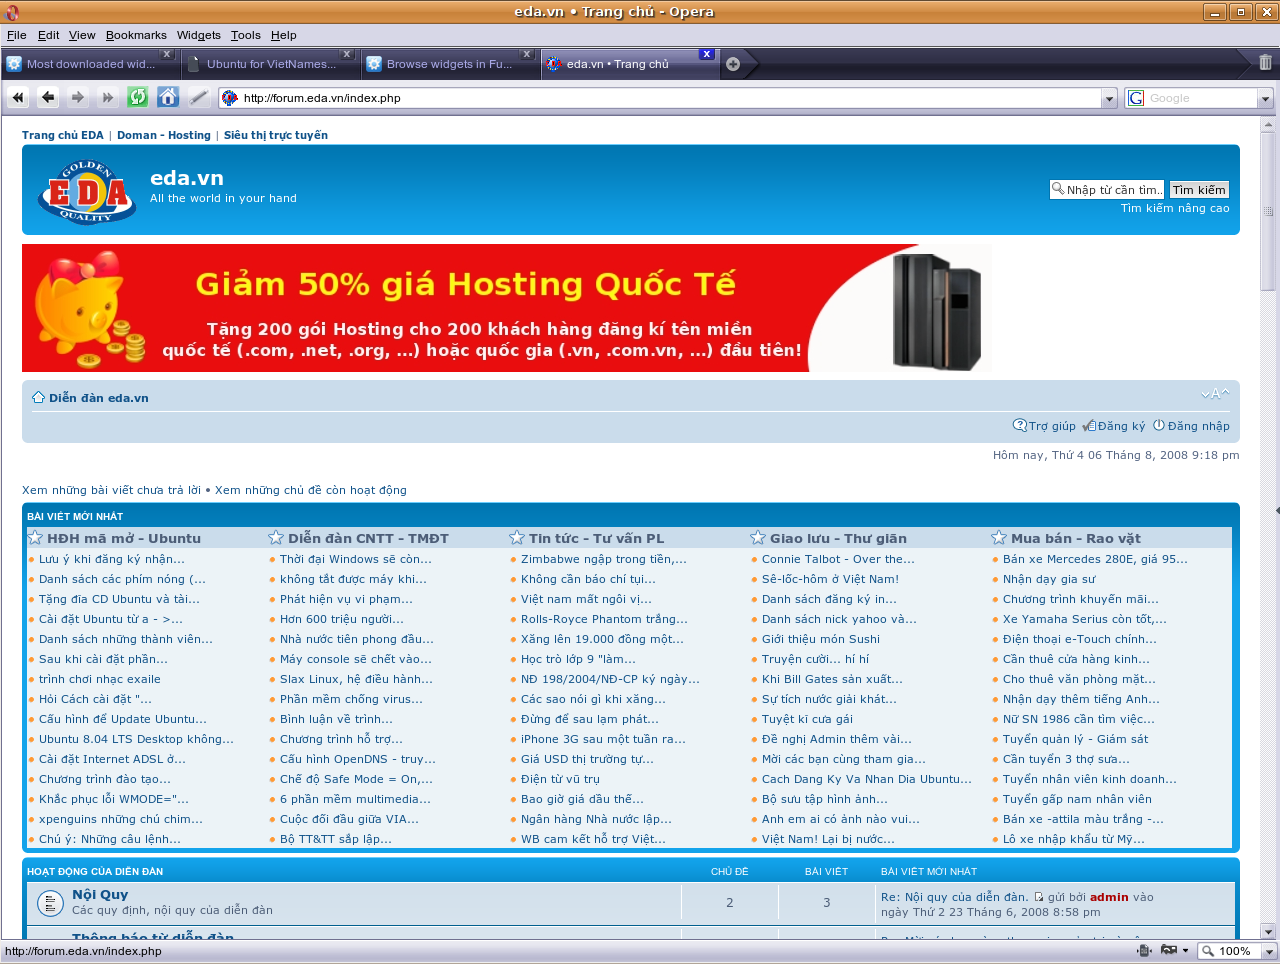Open Điện từ vũ trụ post
The width and height of the screenshot is (1280, 964).
point(560,779)
